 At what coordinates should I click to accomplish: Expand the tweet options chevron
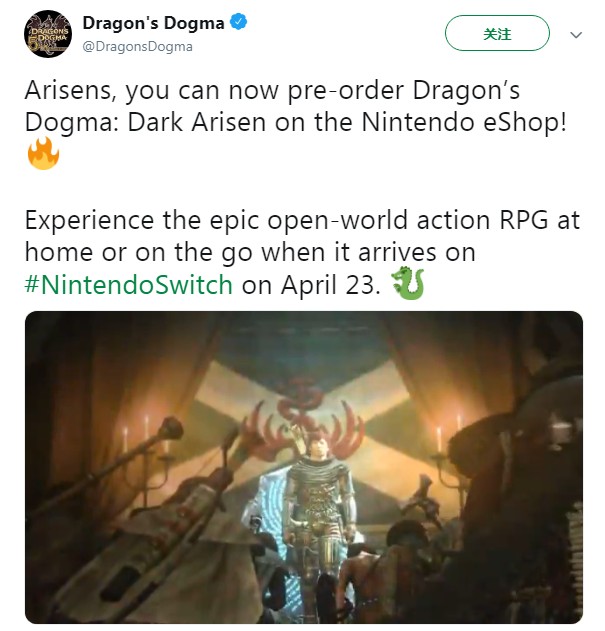[x=576, y=35]
